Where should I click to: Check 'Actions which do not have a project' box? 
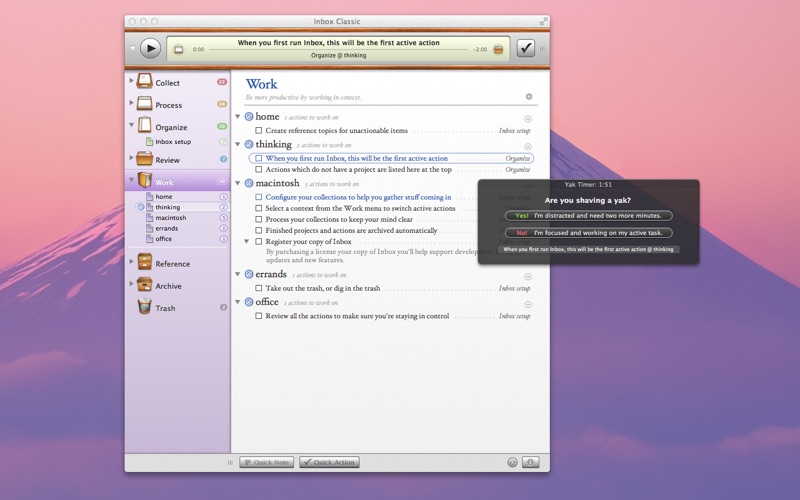(x=259, y=169)
